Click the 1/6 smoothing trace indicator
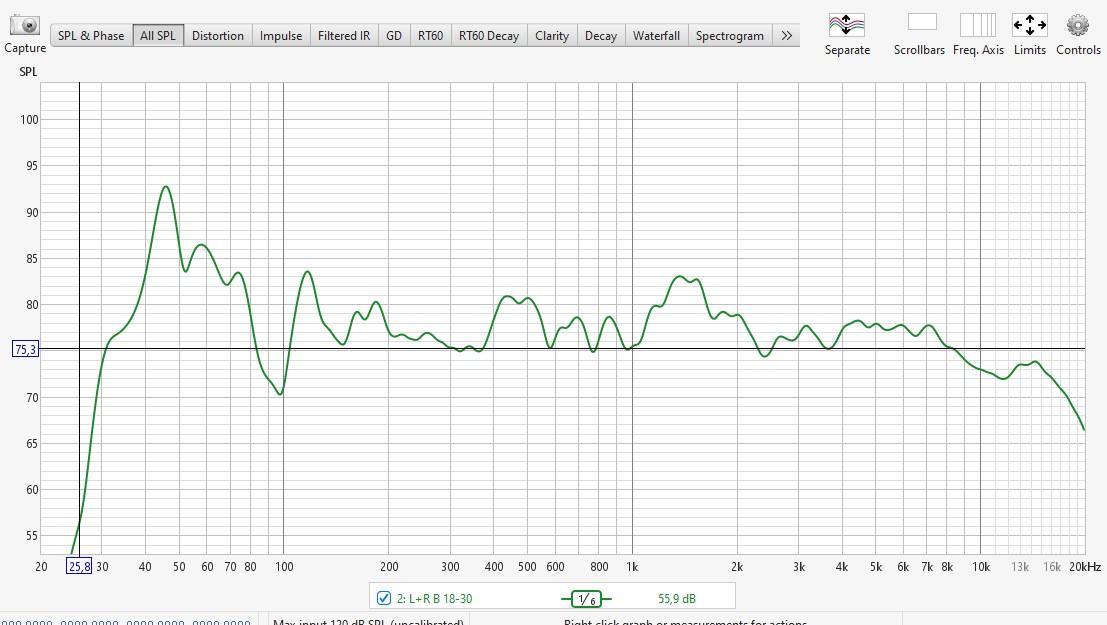The height and width of the screenshot is (625, 1107). [586, 599]
